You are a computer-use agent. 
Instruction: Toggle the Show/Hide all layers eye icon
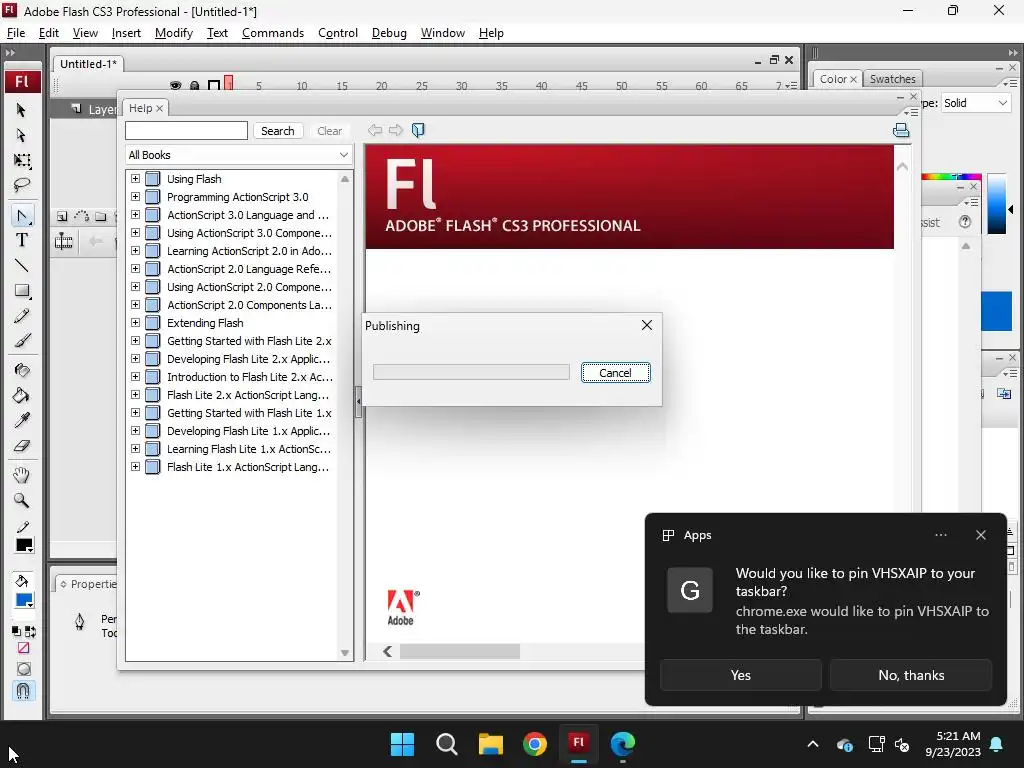click(x=175, y=86)
